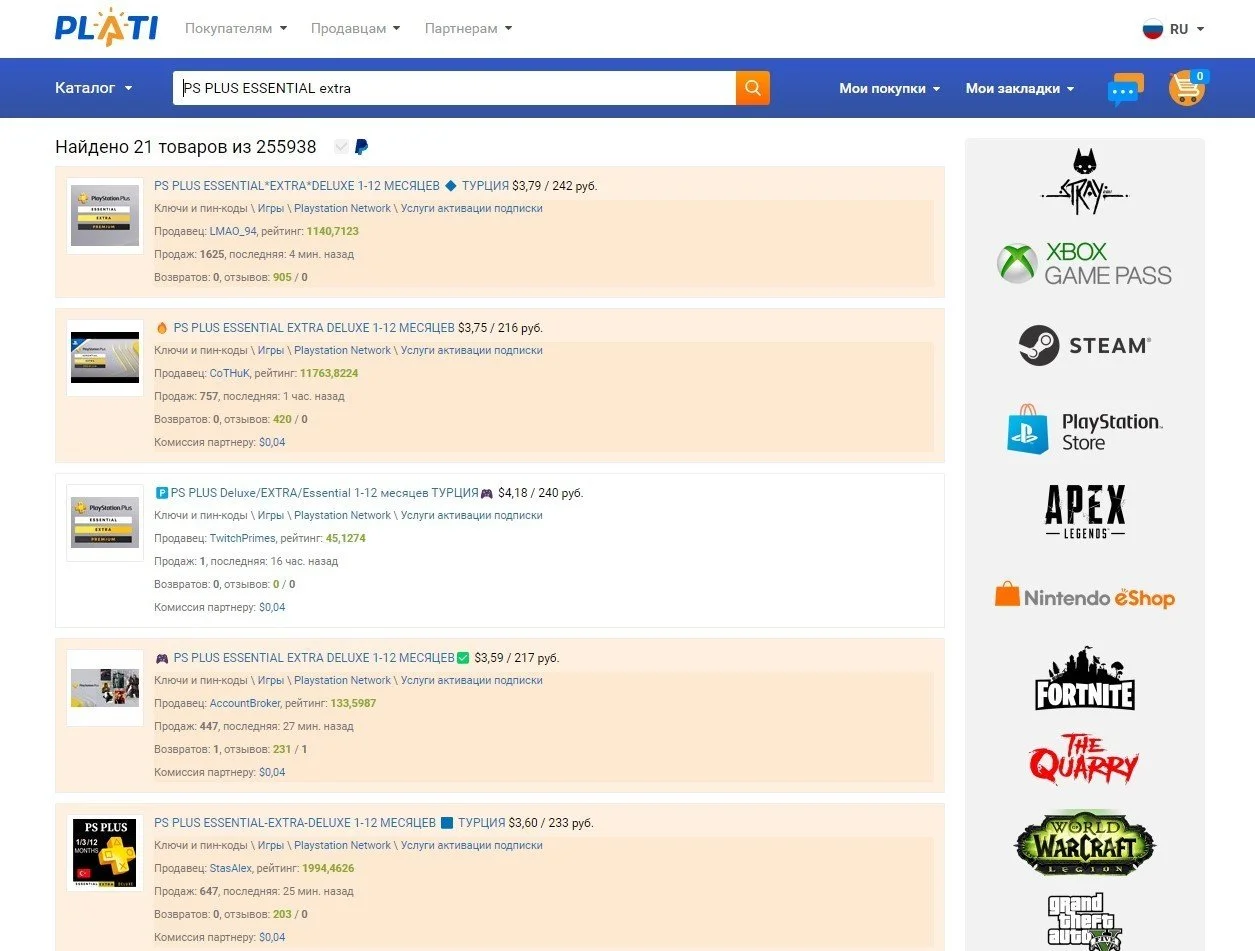
Task: Visit seller AccountBroker profile
Action: 245,703
